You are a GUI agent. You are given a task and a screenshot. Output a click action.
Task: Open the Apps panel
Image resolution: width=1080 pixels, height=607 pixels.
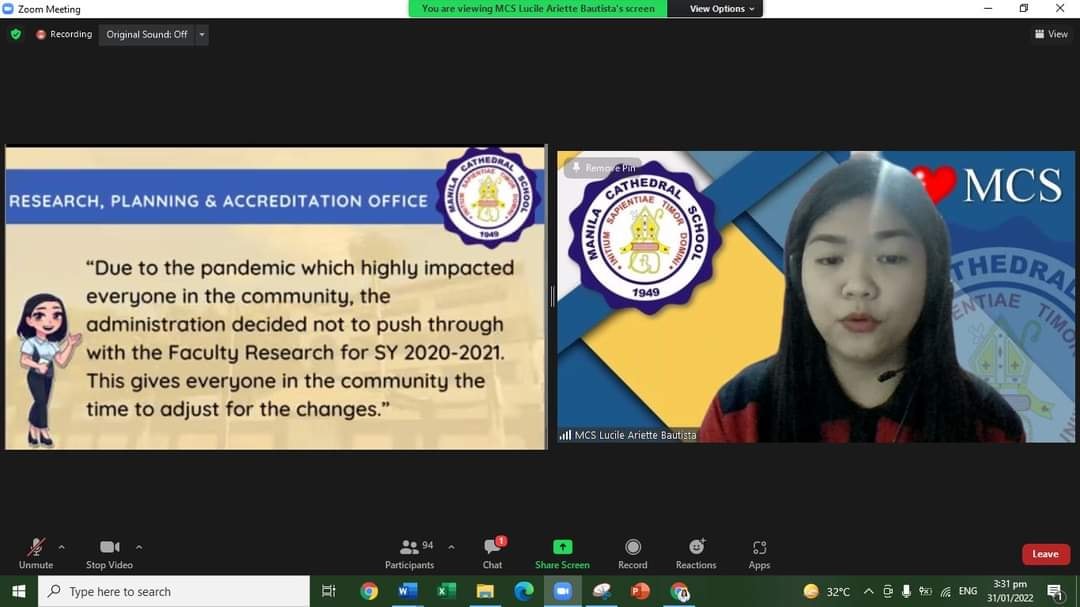click(x=759, y=553)
